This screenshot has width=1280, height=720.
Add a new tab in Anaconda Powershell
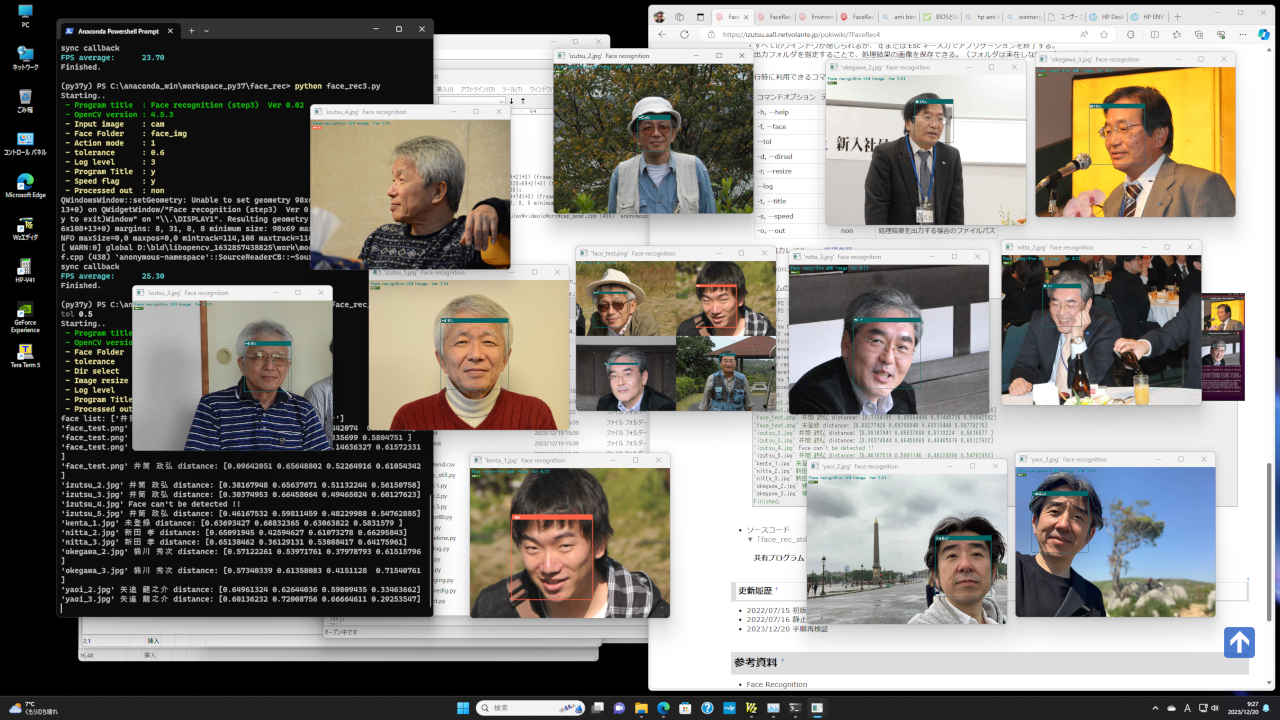click(191, 30)
